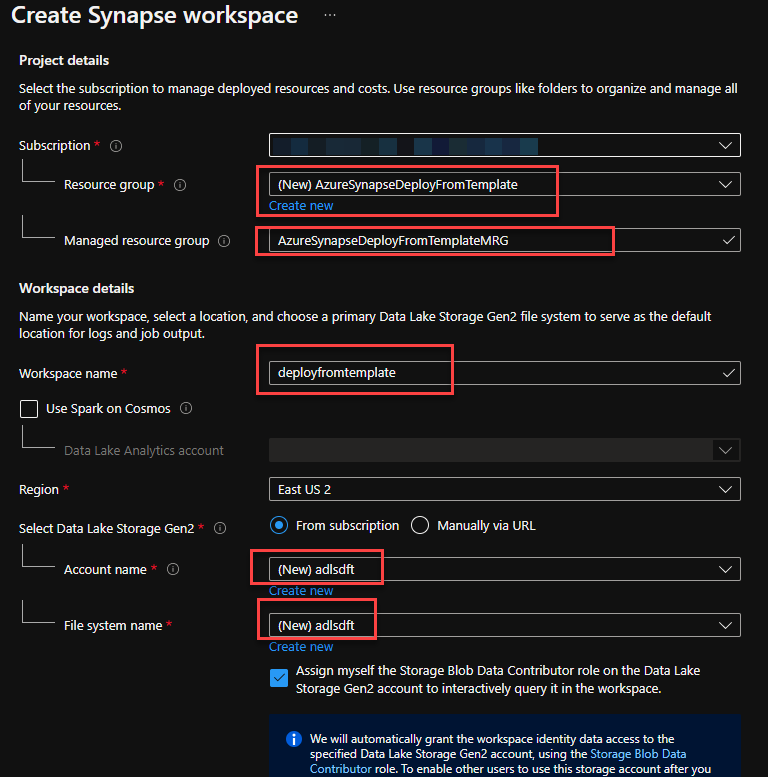Viewport: 768px width, 777px height.
Task: Open the Storage Blob Data Contributor link
Action: [x=638, y=754]
